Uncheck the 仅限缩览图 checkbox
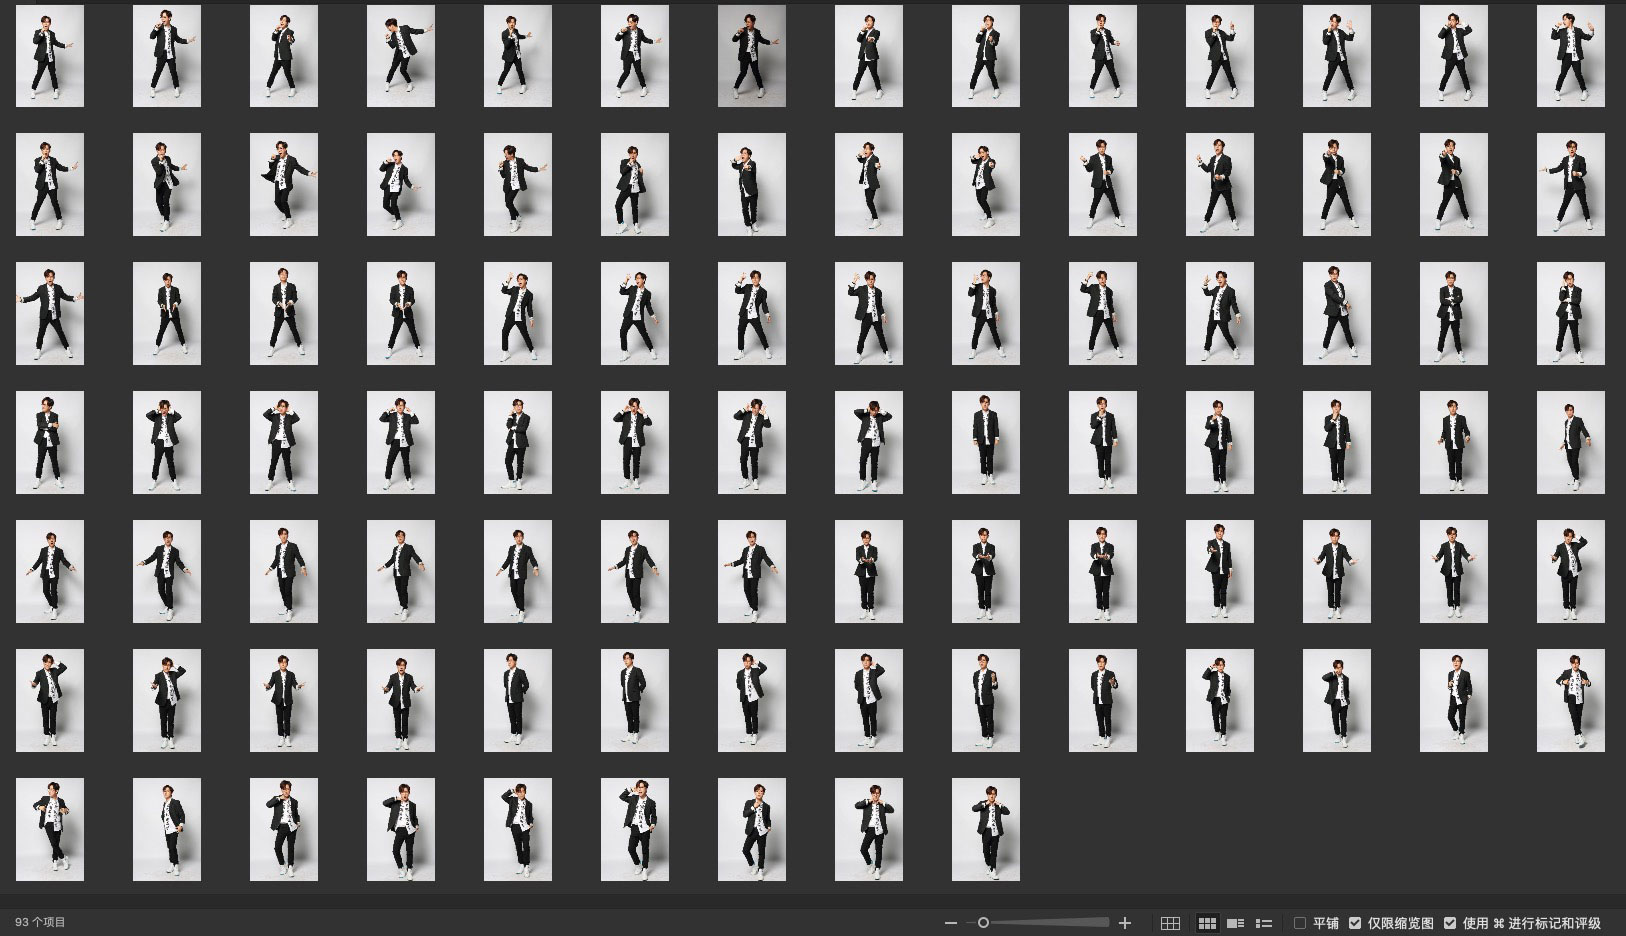Screen dimensions: 1626x936 (x=1355, y=923)
